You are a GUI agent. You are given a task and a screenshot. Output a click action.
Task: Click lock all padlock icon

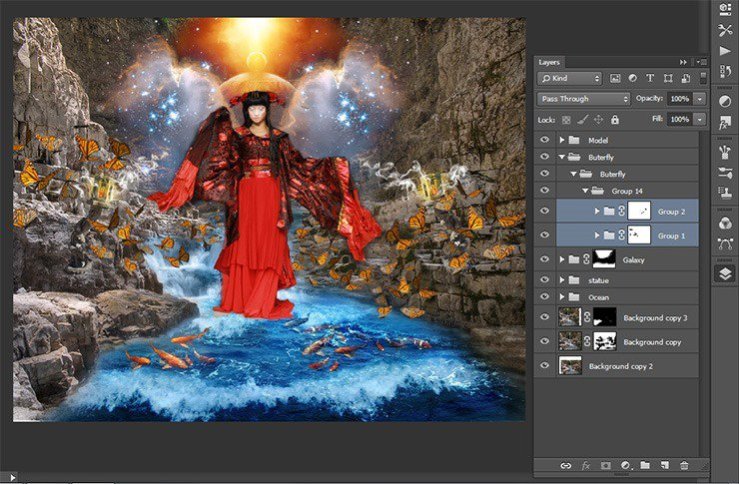[615, 120]
